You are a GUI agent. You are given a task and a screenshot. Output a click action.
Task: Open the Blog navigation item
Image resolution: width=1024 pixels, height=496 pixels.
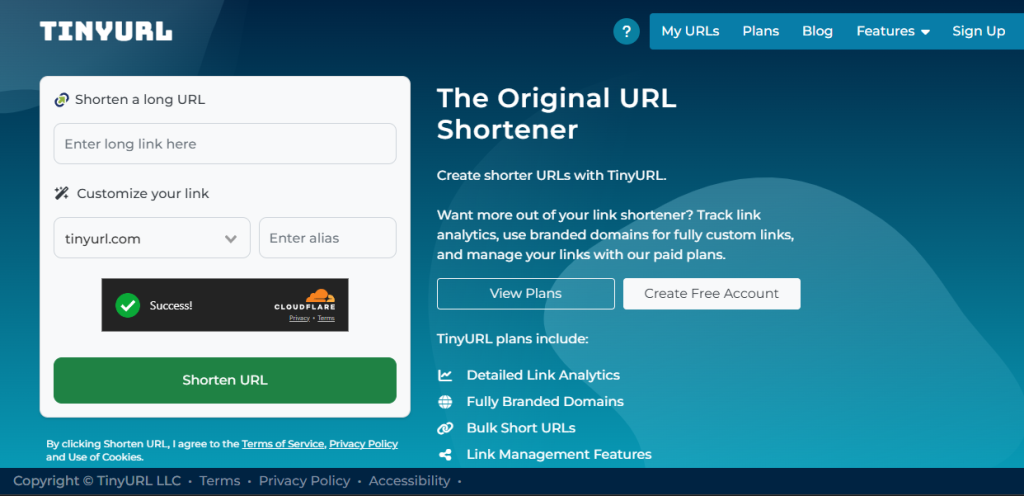818,31
